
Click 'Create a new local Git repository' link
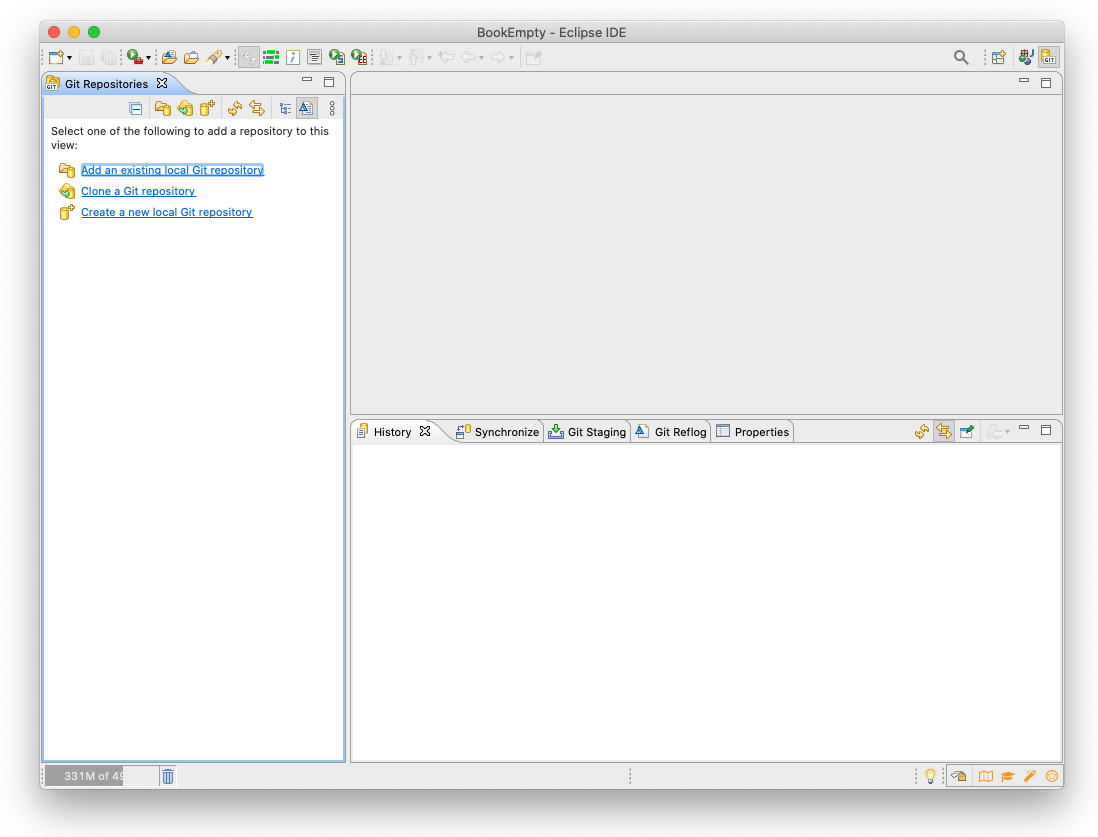point(166,212)
